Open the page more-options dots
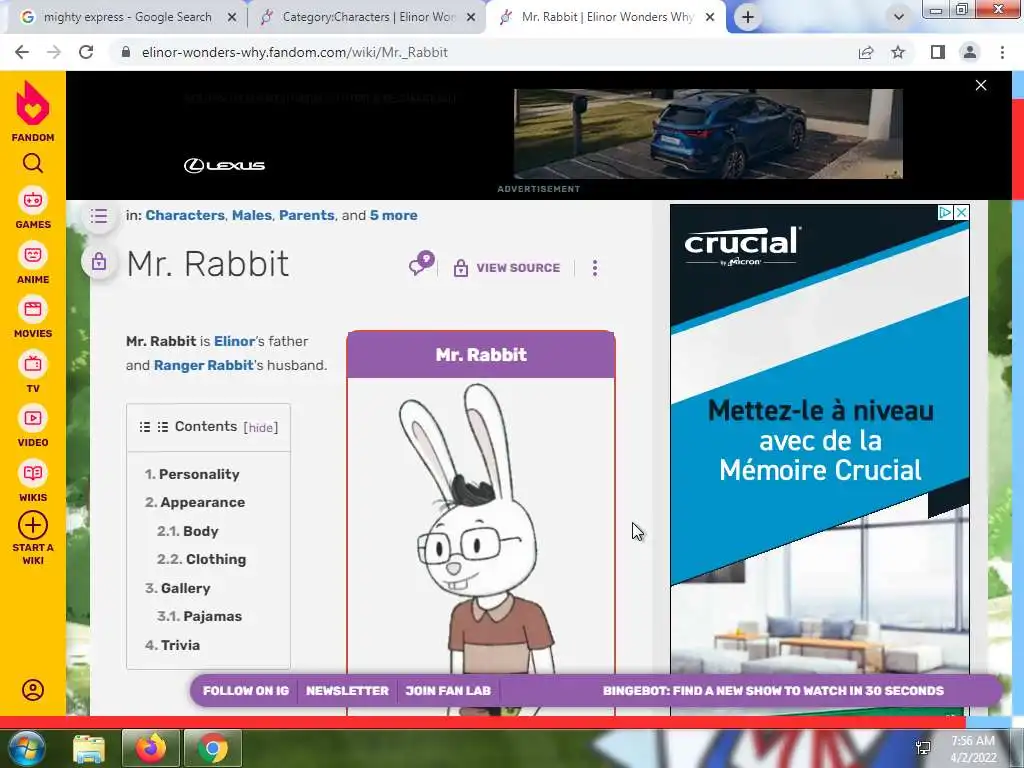The height and width of the screenshot is (768, 1024). point(595,268)
